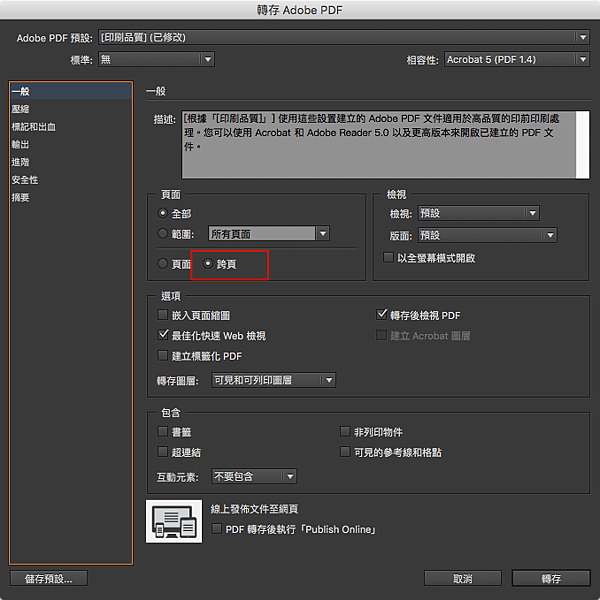Open the 轉存圖層 dropdown

click(x=273, y=380)
